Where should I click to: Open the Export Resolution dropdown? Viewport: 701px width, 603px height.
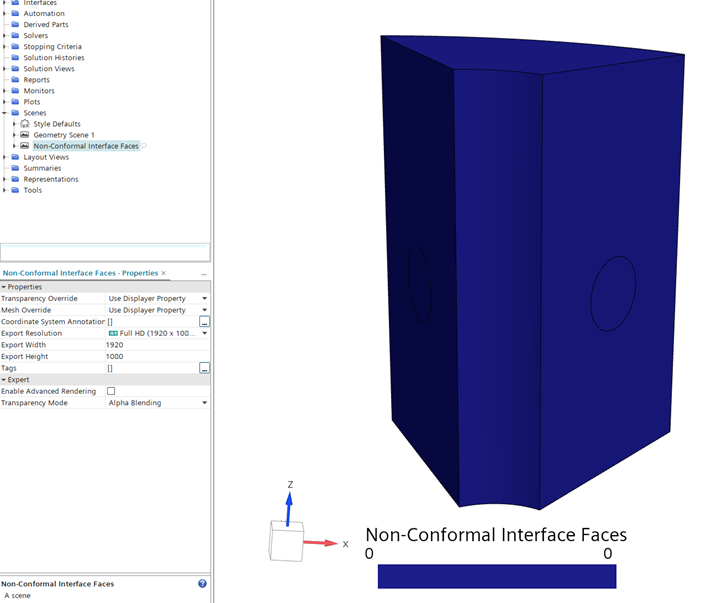click(x=204, y=333)
